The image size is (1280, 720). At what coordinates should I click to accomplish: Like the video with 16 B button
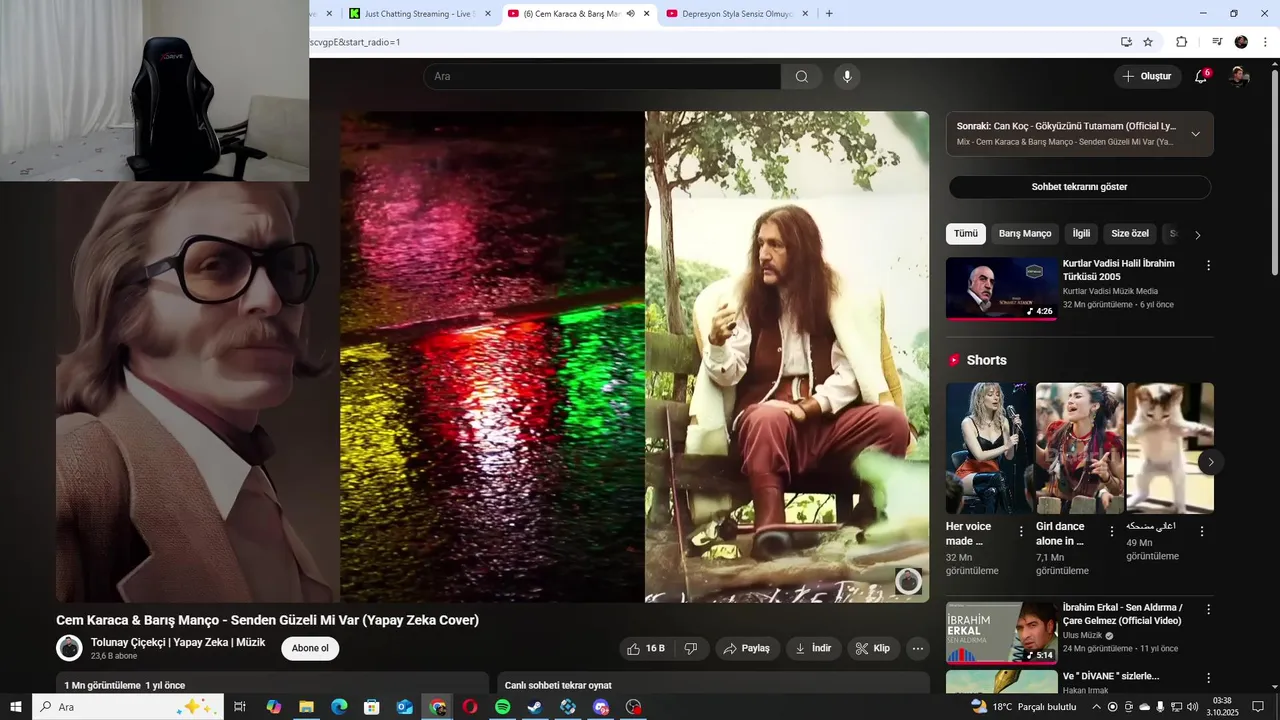(645, 648)
